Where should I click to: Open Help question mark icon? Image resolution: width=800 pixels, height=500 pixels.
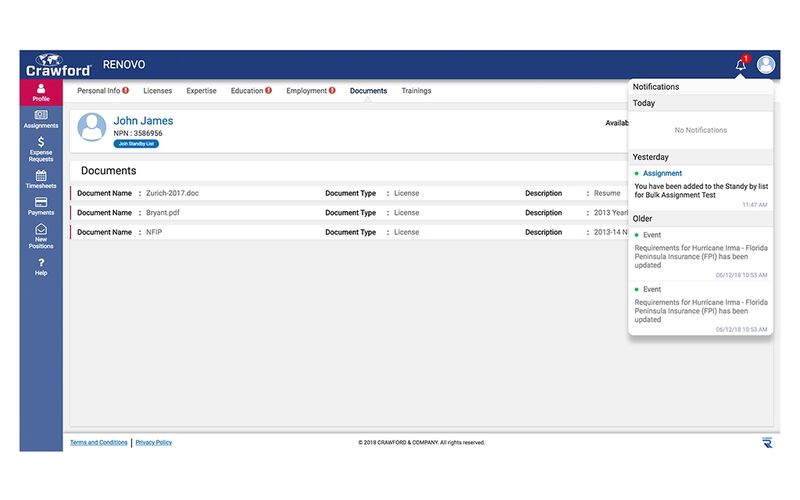point(40,266)
